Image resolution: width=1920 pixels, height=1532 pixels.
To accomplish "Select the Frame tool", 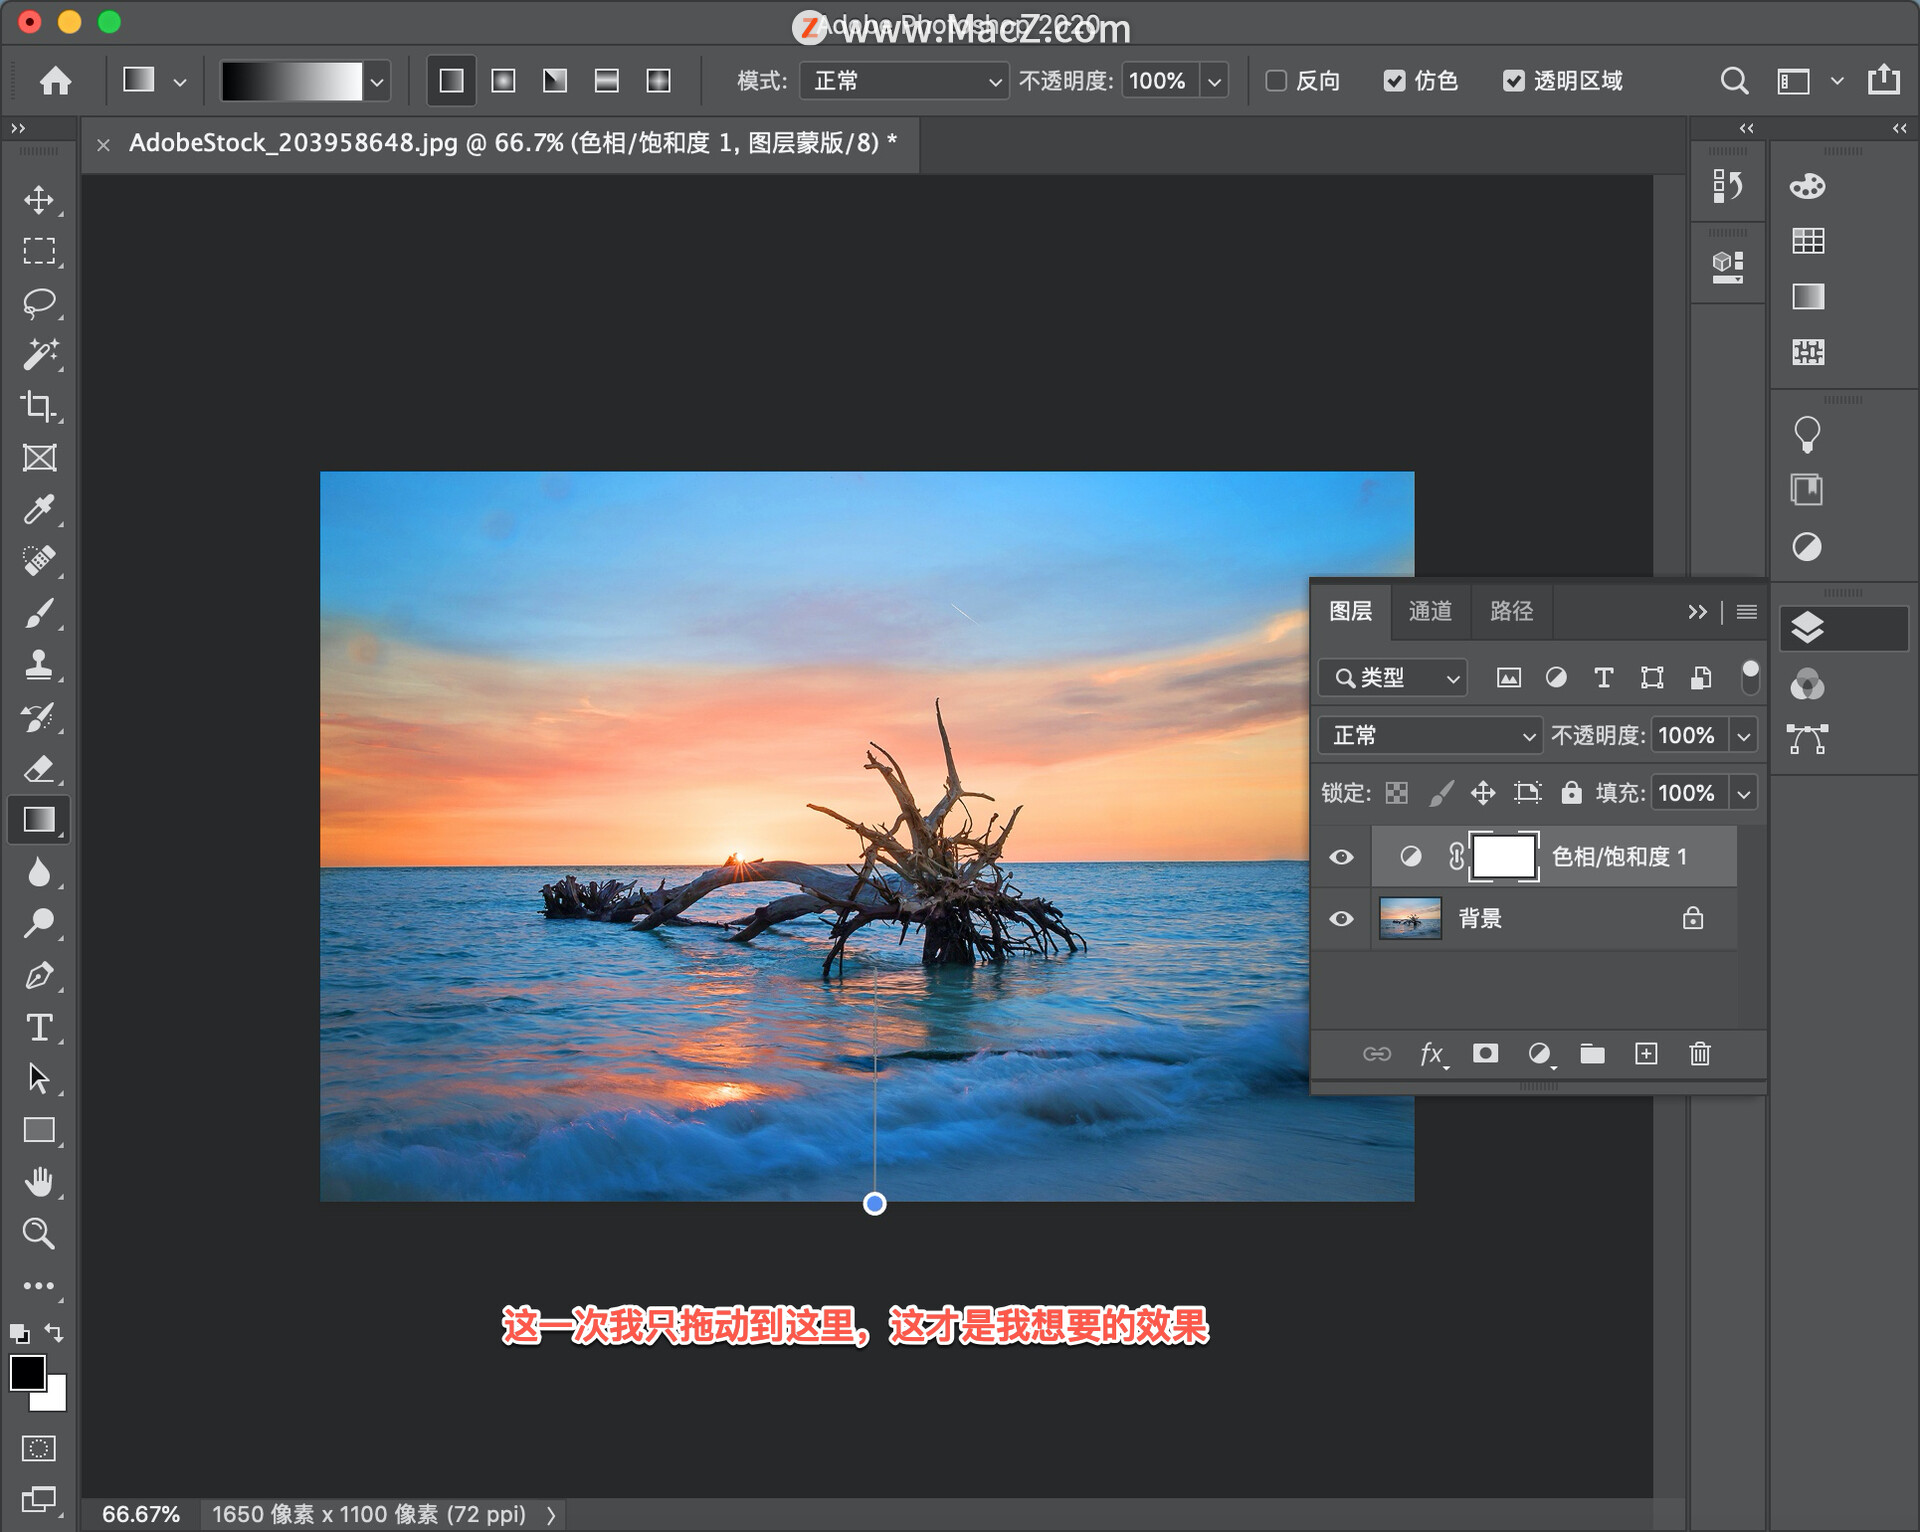I will click(39, 458).
